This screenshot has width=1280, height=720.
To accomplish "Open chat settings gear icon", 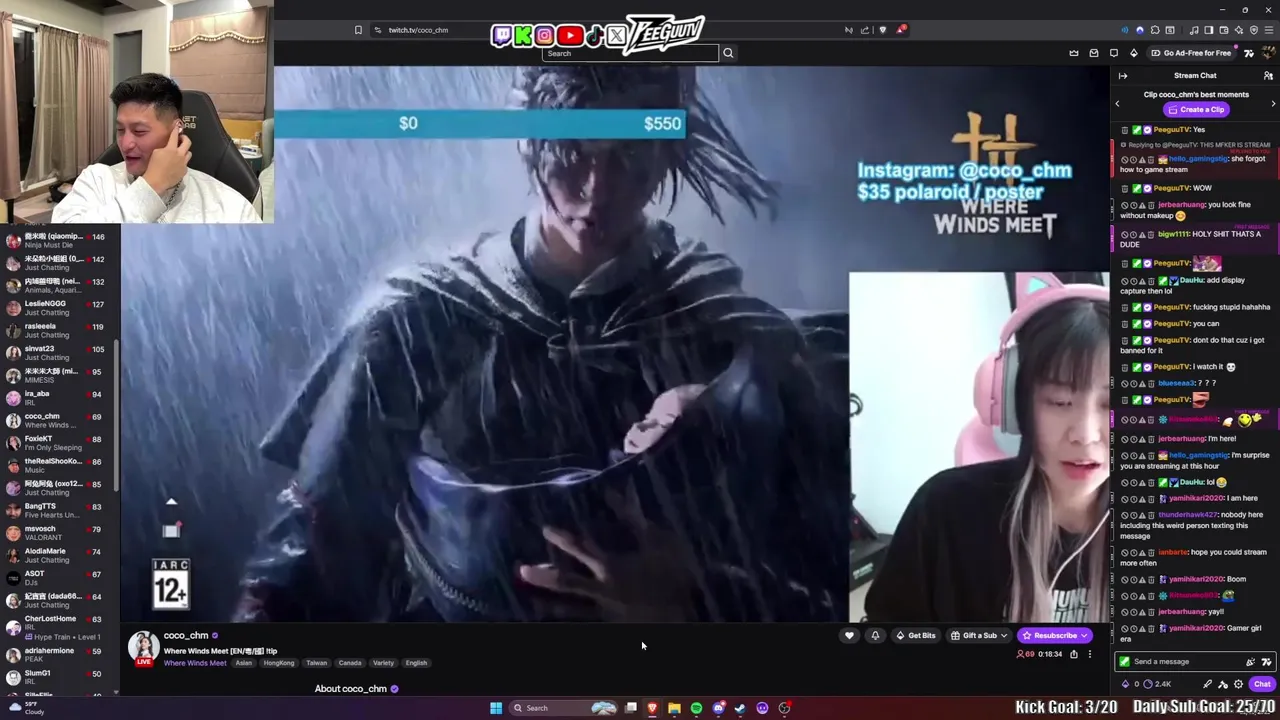I will click(1239, 684).
